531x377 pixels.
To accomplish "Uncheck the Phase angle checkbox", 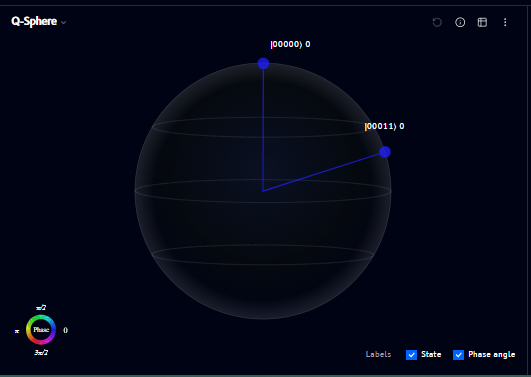I will [458, 355].
